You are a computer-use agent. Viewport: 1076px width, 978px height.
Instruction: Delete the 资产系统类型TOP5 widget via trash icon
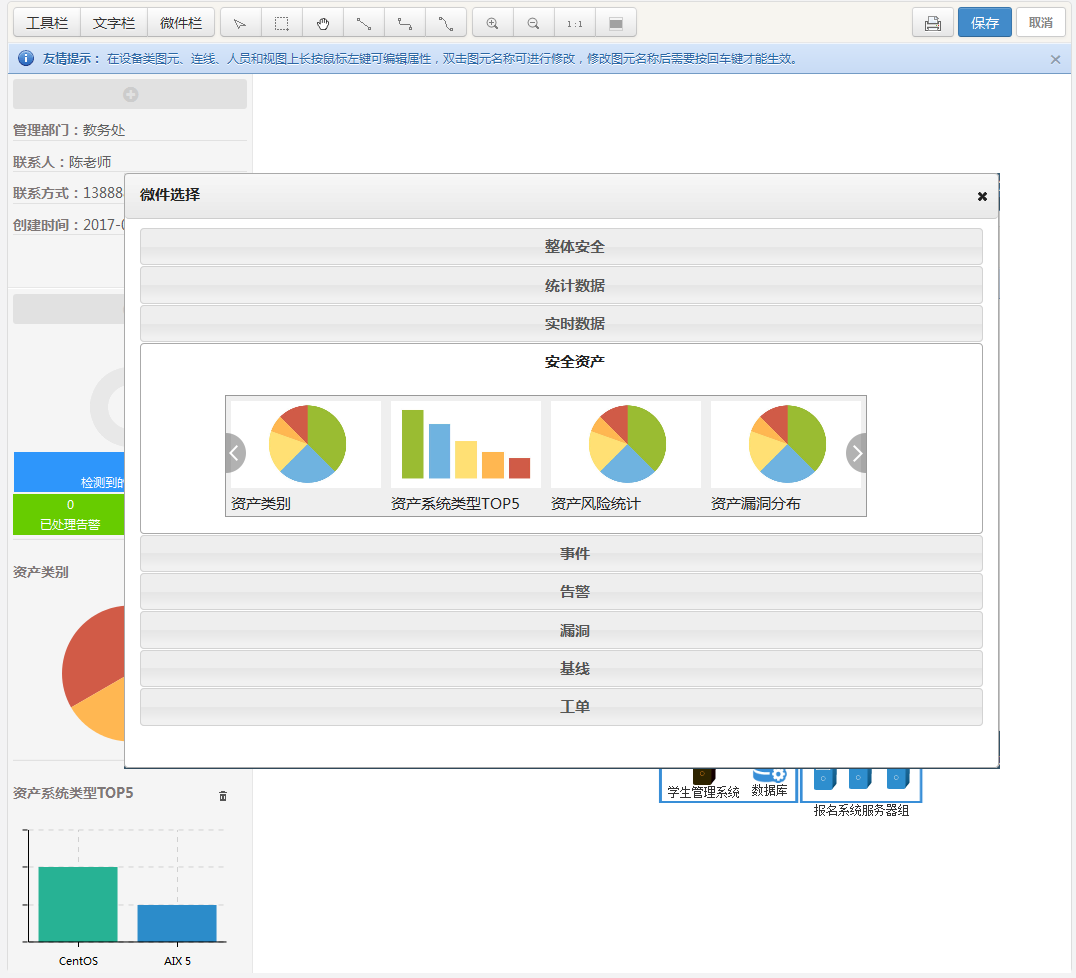(x=222, y=796)
